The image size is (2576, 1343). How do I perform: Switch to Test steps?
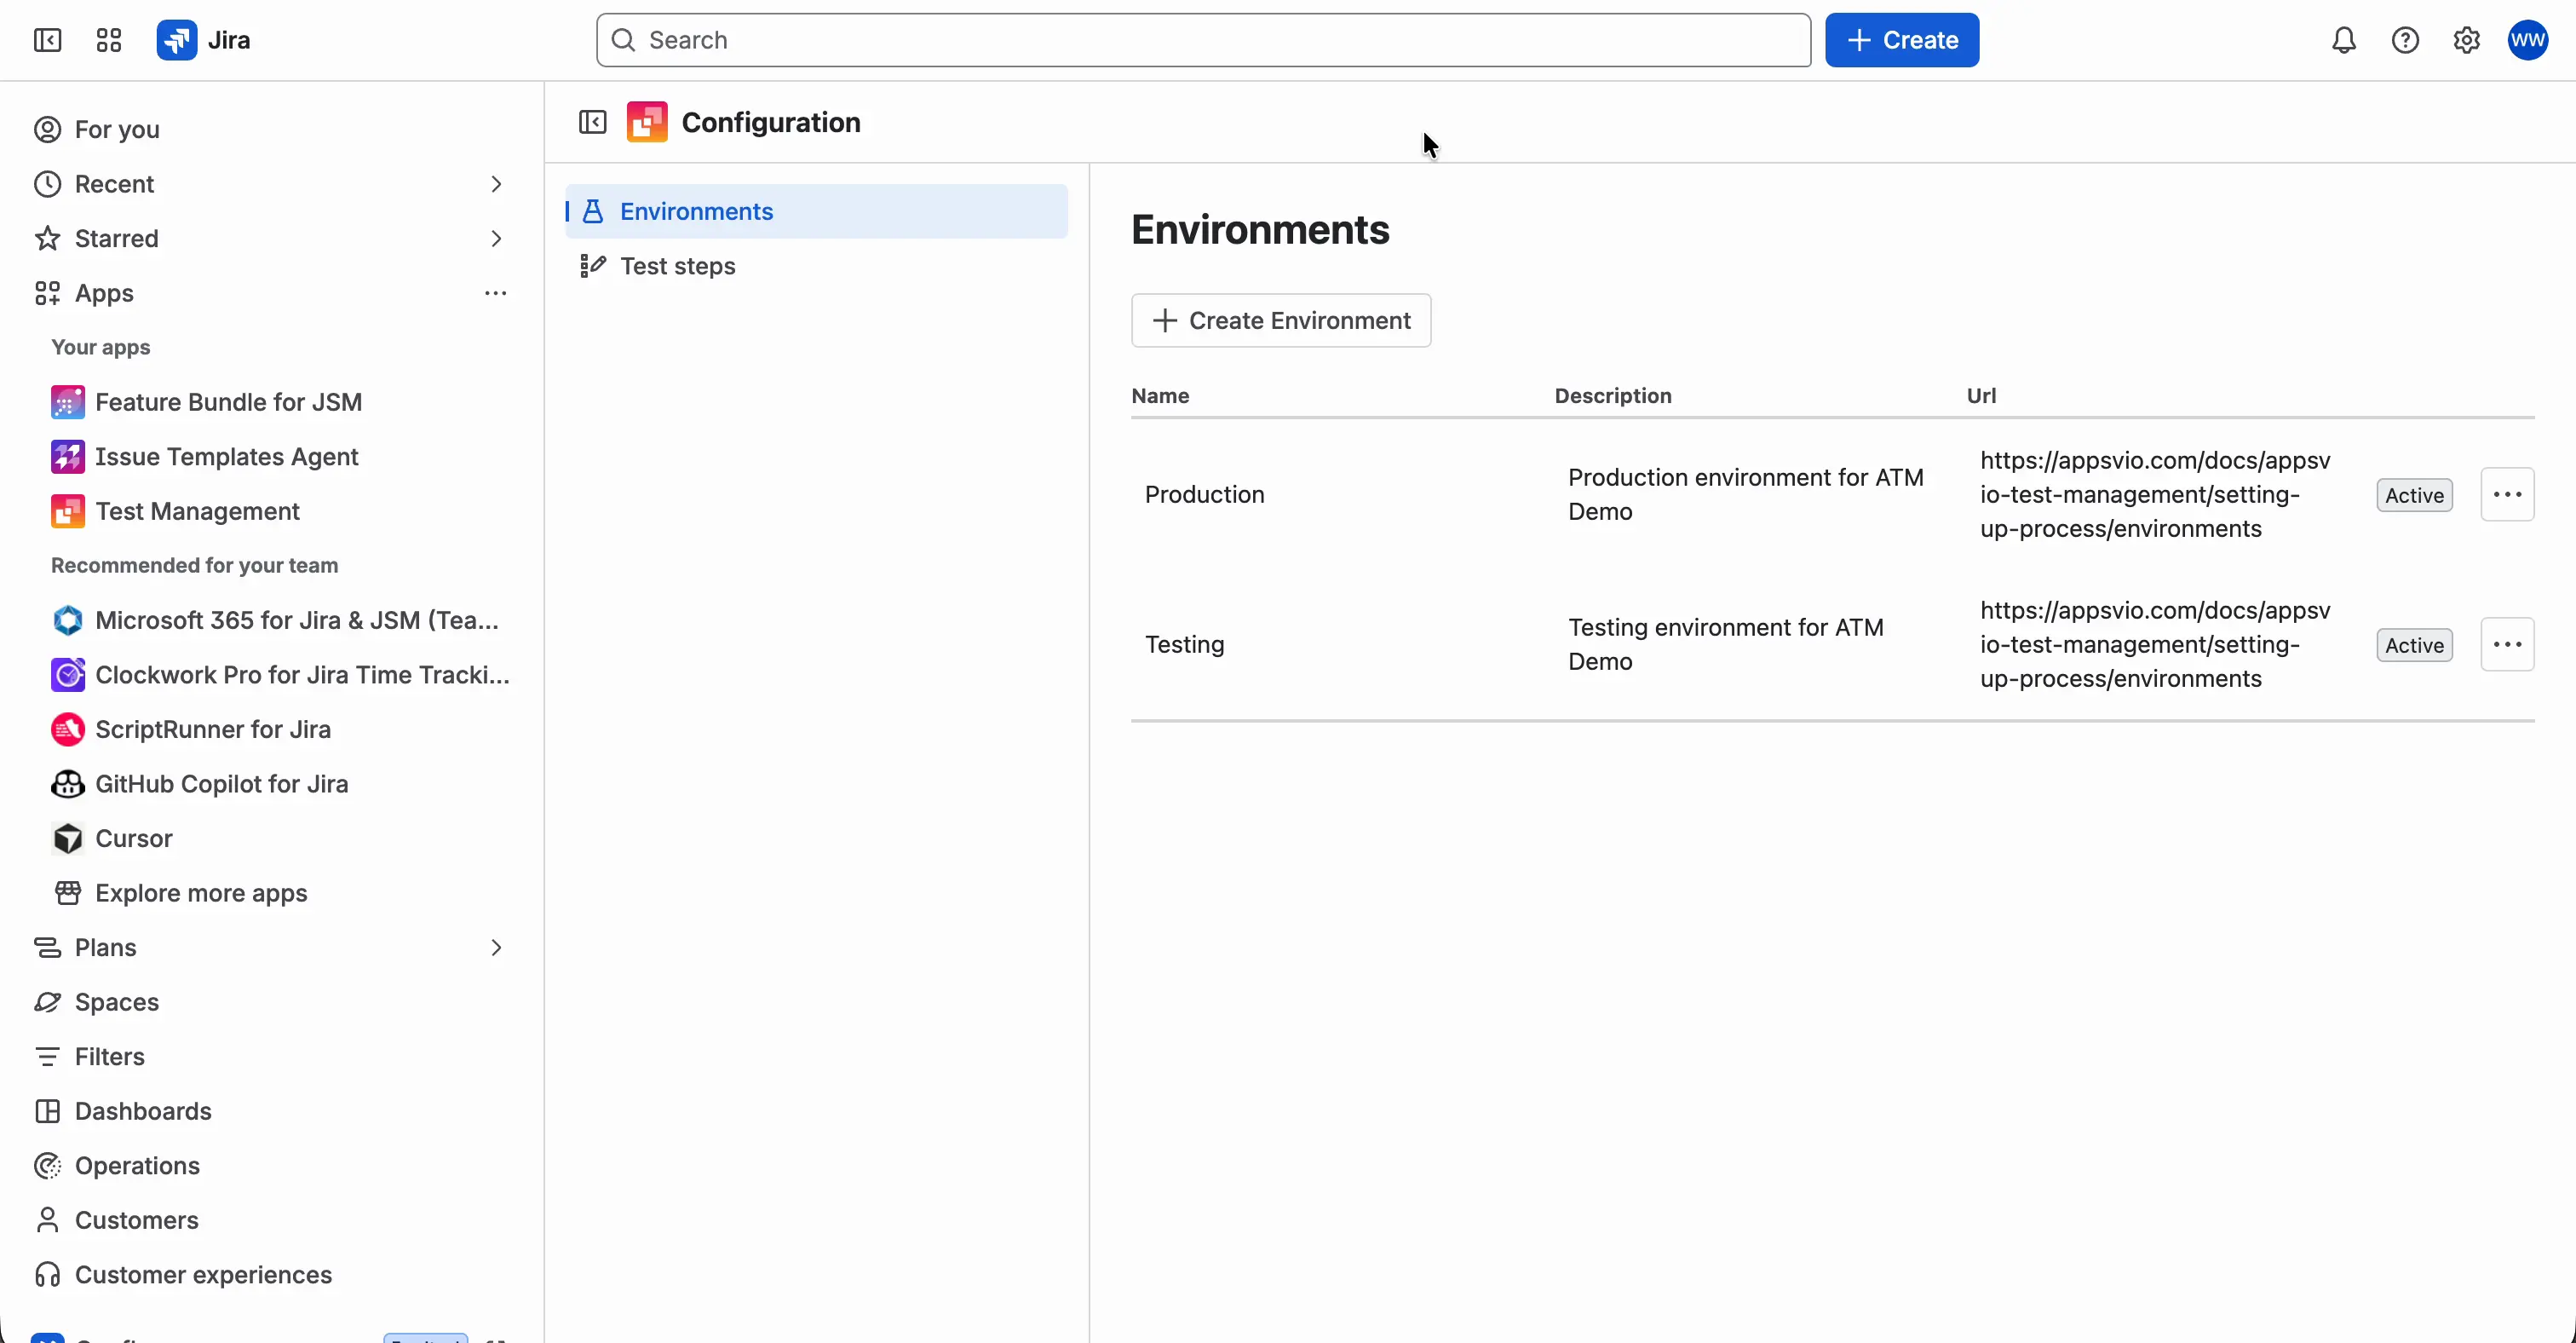816,266
